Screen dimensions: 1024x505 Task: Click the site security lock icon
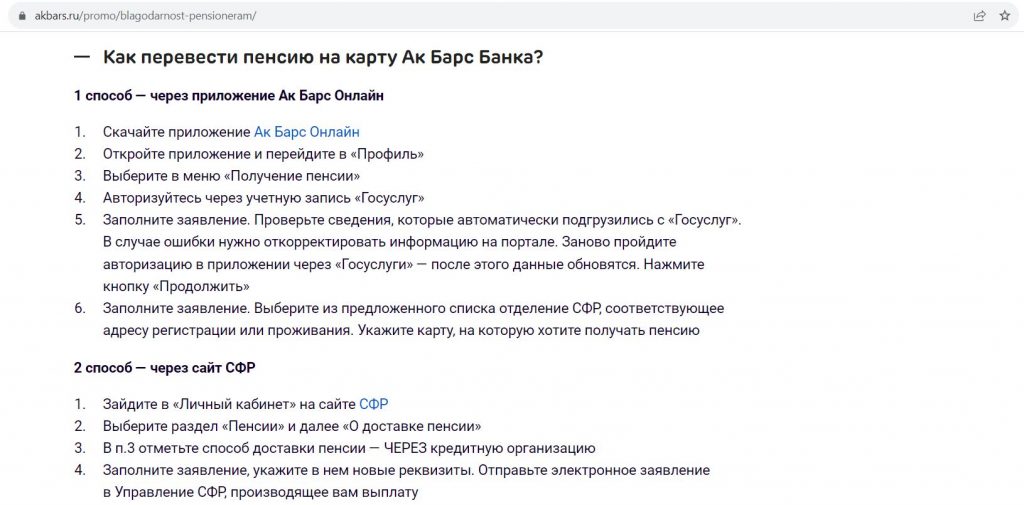click(x=22, y=16)
